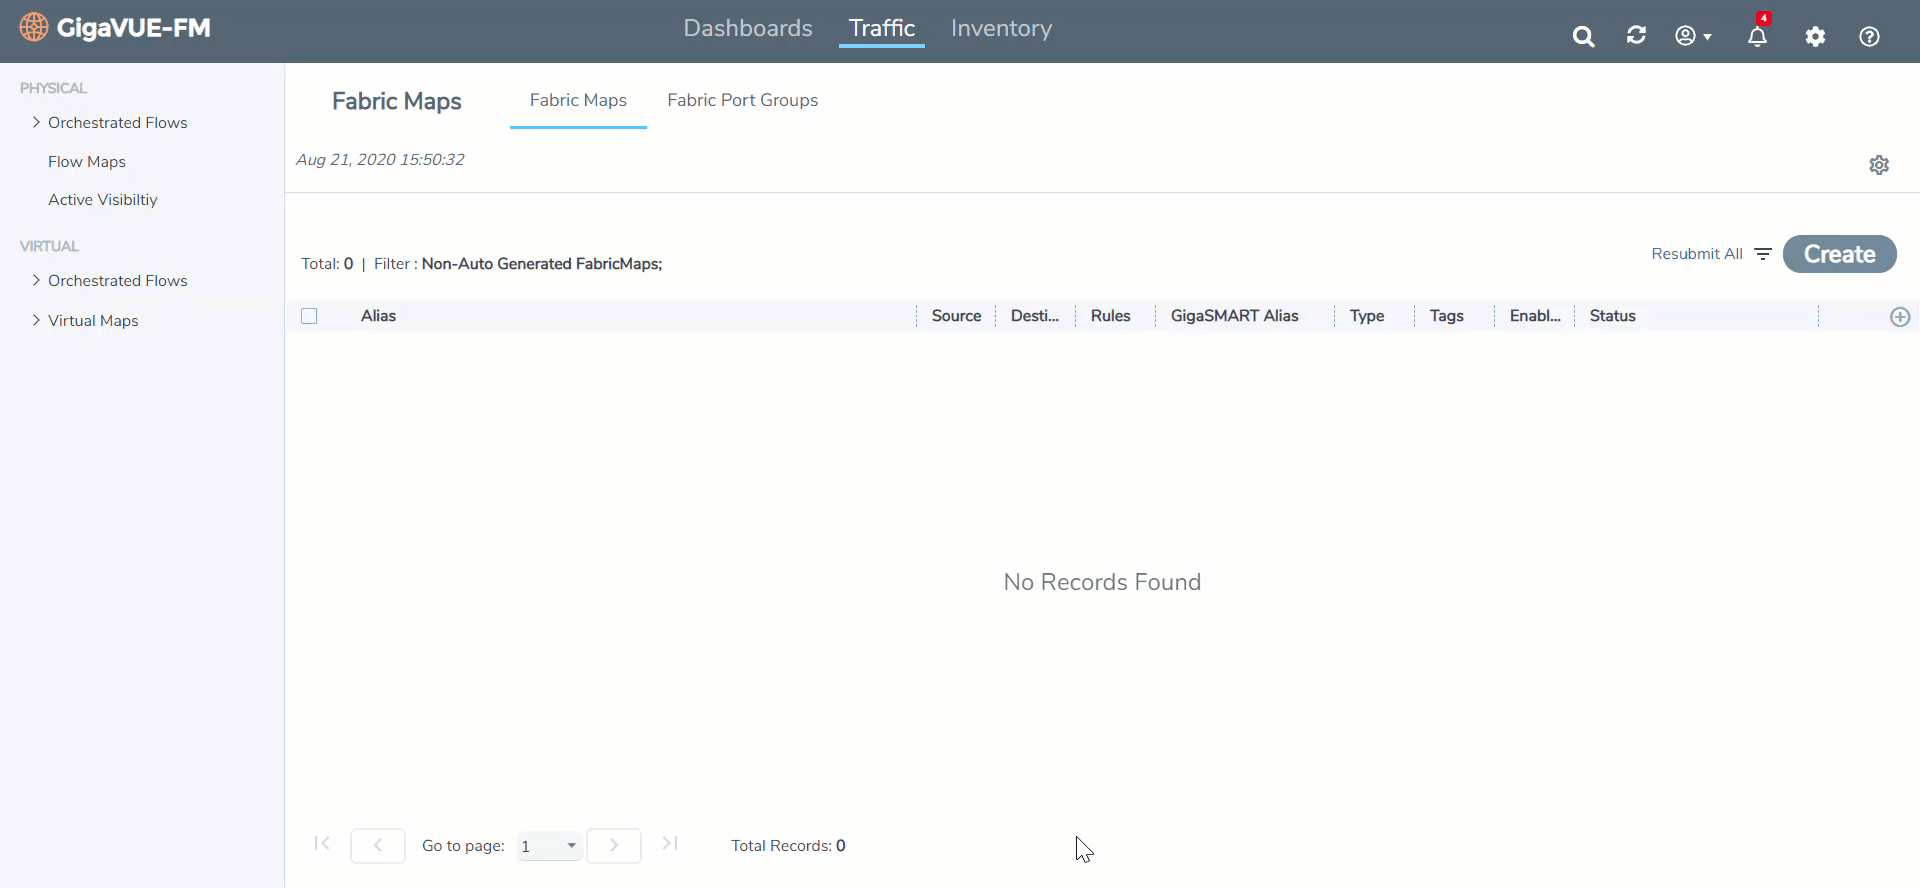The height and width of the screenshot is (888, 1920).
Task: Expand the Virtual Maps tree item
Action: 36,321
